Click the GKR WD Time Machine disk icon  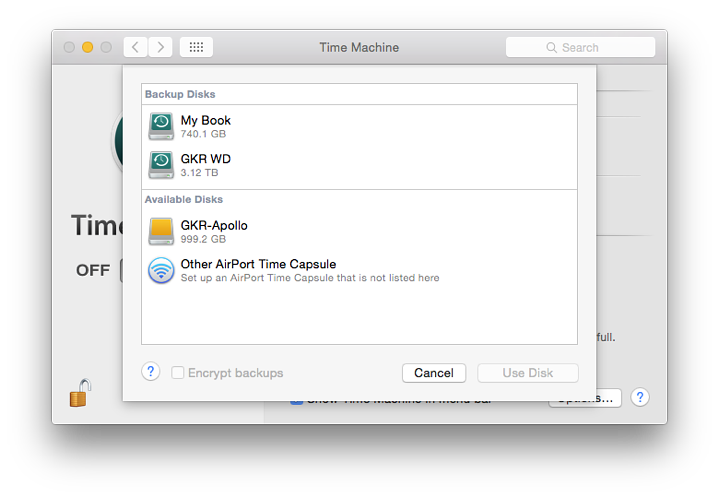point(161,165)
